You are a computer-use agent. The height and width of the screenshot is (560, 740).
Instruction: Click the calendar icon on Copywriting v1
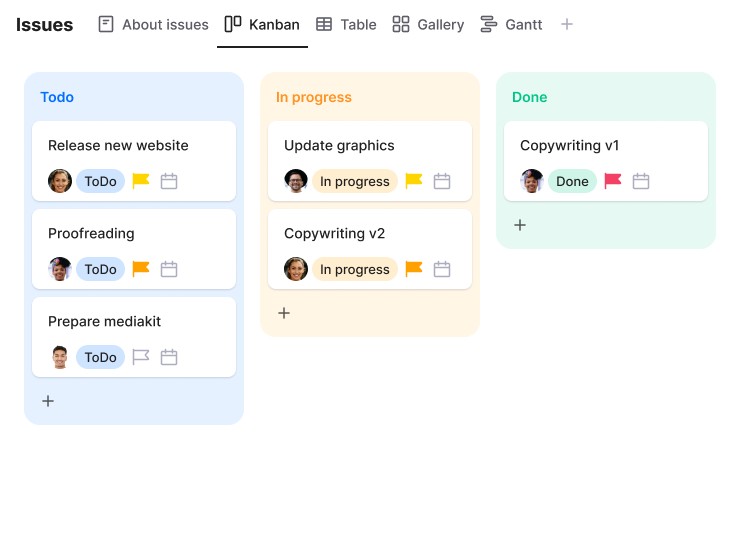click(x=641, y=181)
